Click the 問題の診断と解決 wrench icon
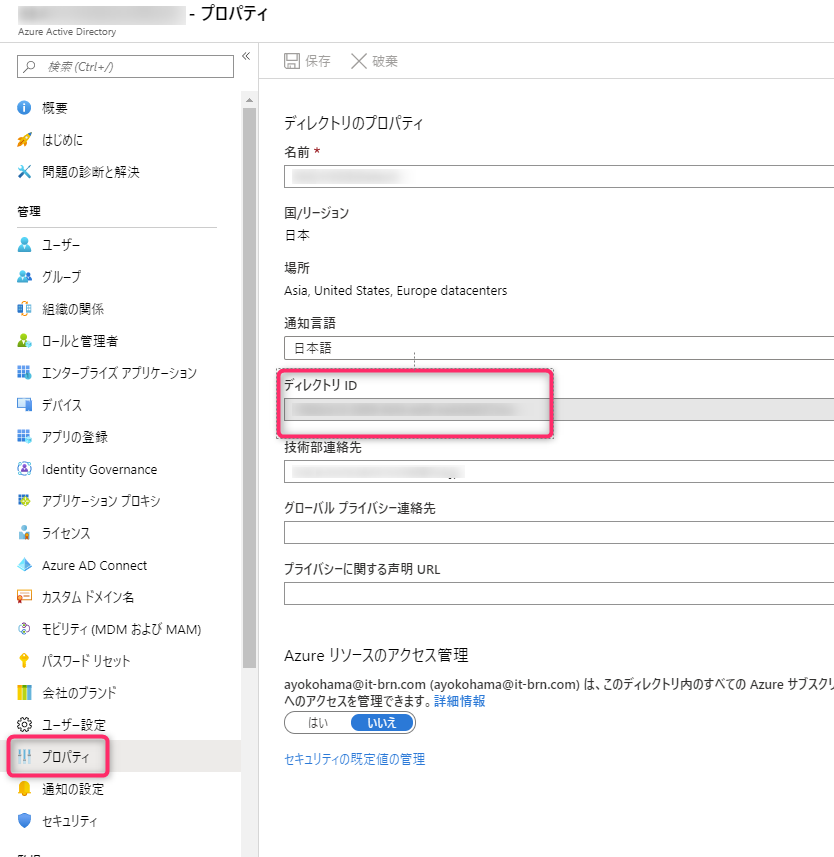The height and width of the screenshot is (857, 834). point(24,172)
